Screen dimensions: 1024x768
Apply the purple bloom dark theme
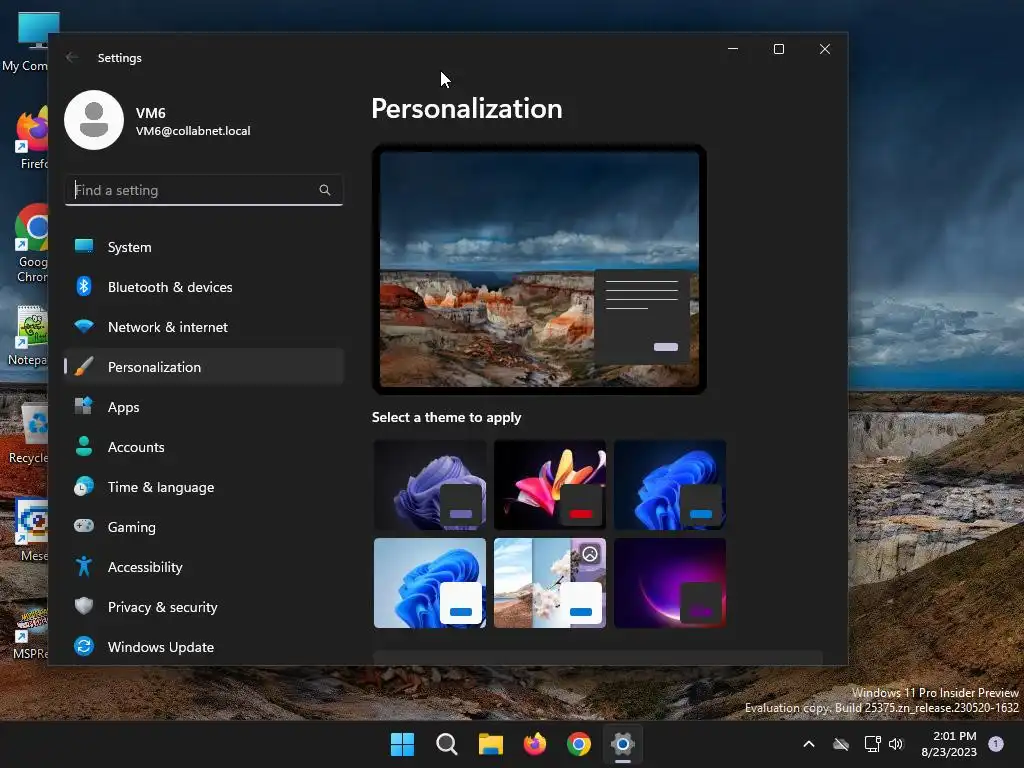click(x=430, y=485)
